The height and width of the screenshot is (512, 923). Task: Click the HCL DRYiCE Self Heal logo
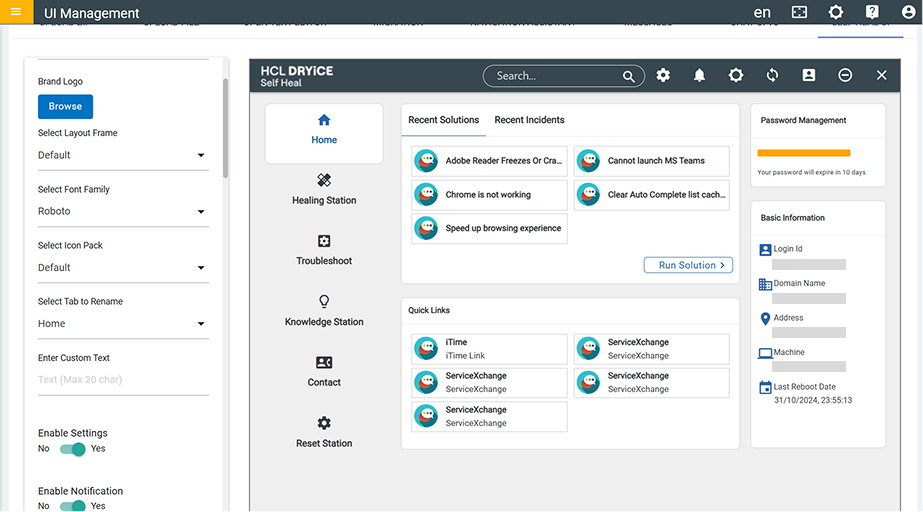pyautogui.click(x=297, y=76)
